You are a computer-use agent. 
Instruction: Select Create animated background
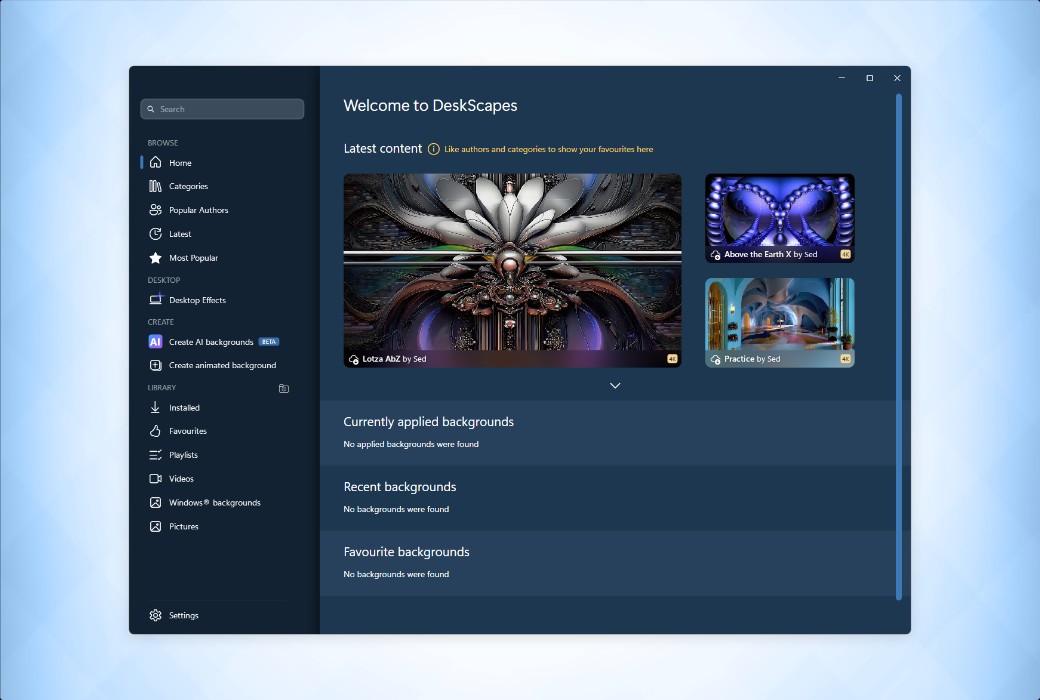[x=222, y=366]
